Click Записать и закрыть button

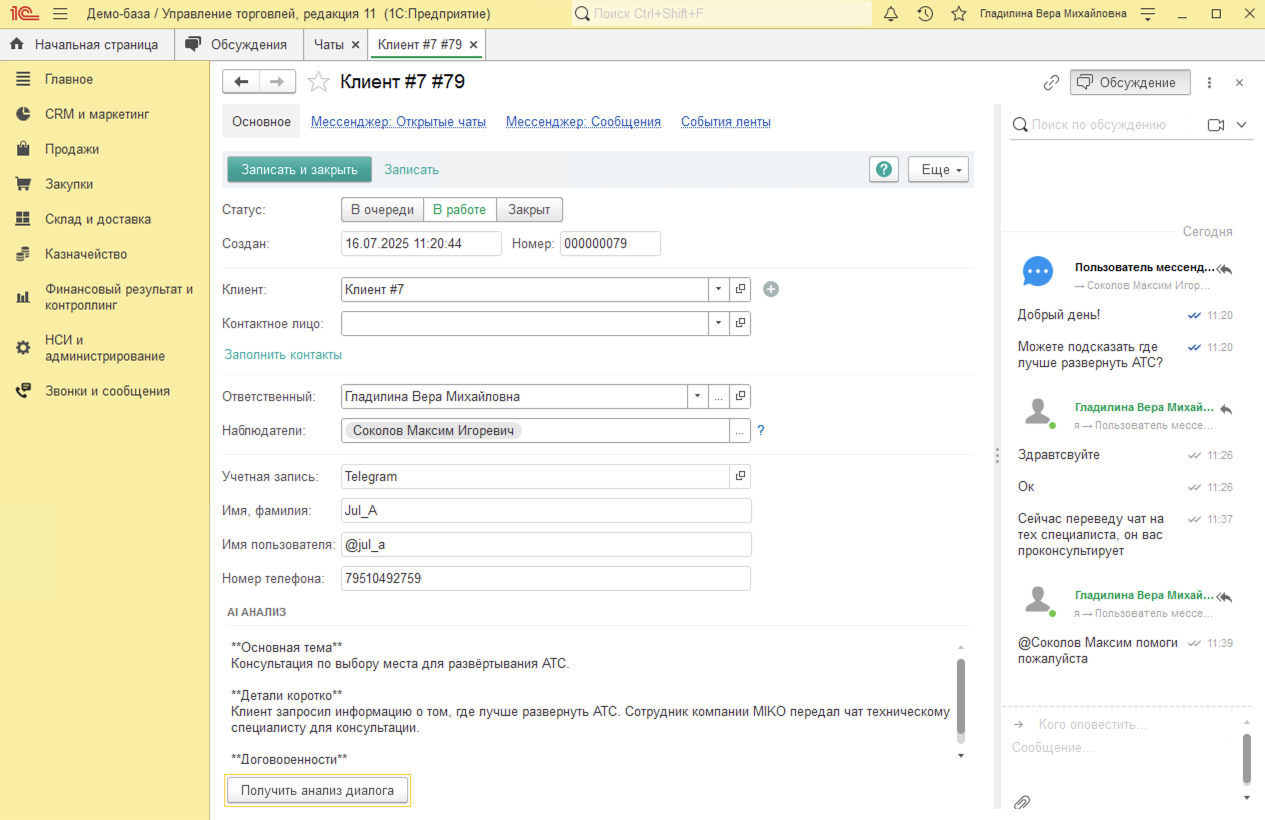click(x=299, y=169)
